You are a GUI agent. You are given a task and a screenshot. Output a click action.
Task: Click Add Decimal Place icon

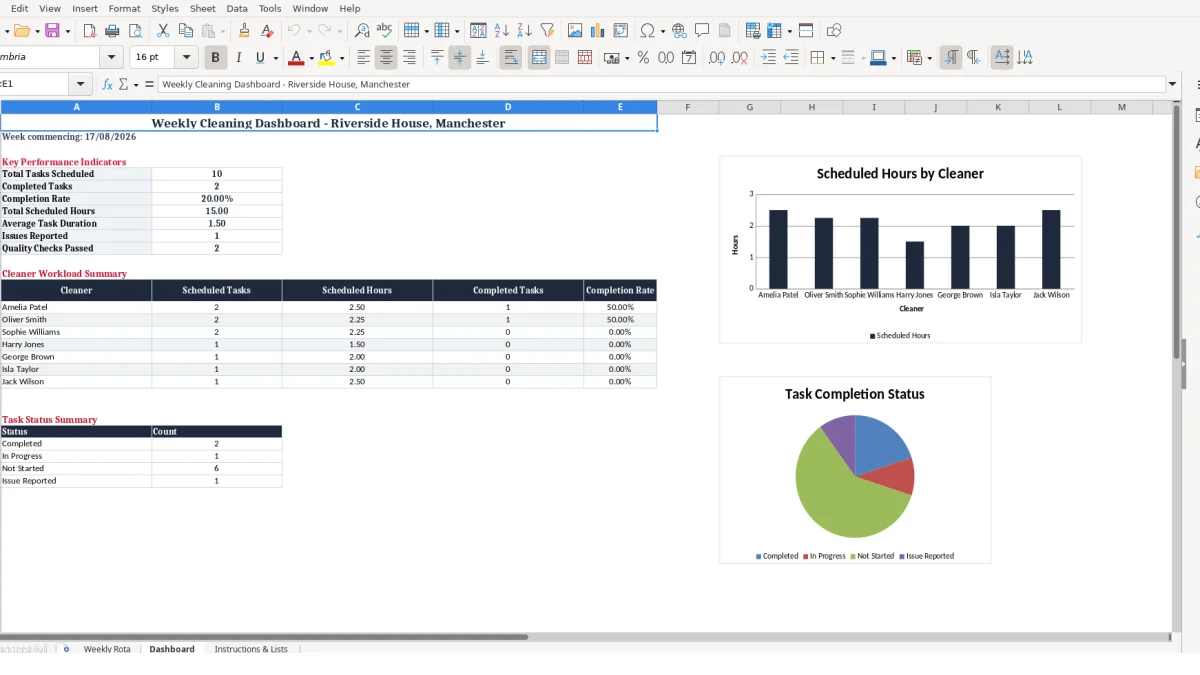(x=716, y=58)
